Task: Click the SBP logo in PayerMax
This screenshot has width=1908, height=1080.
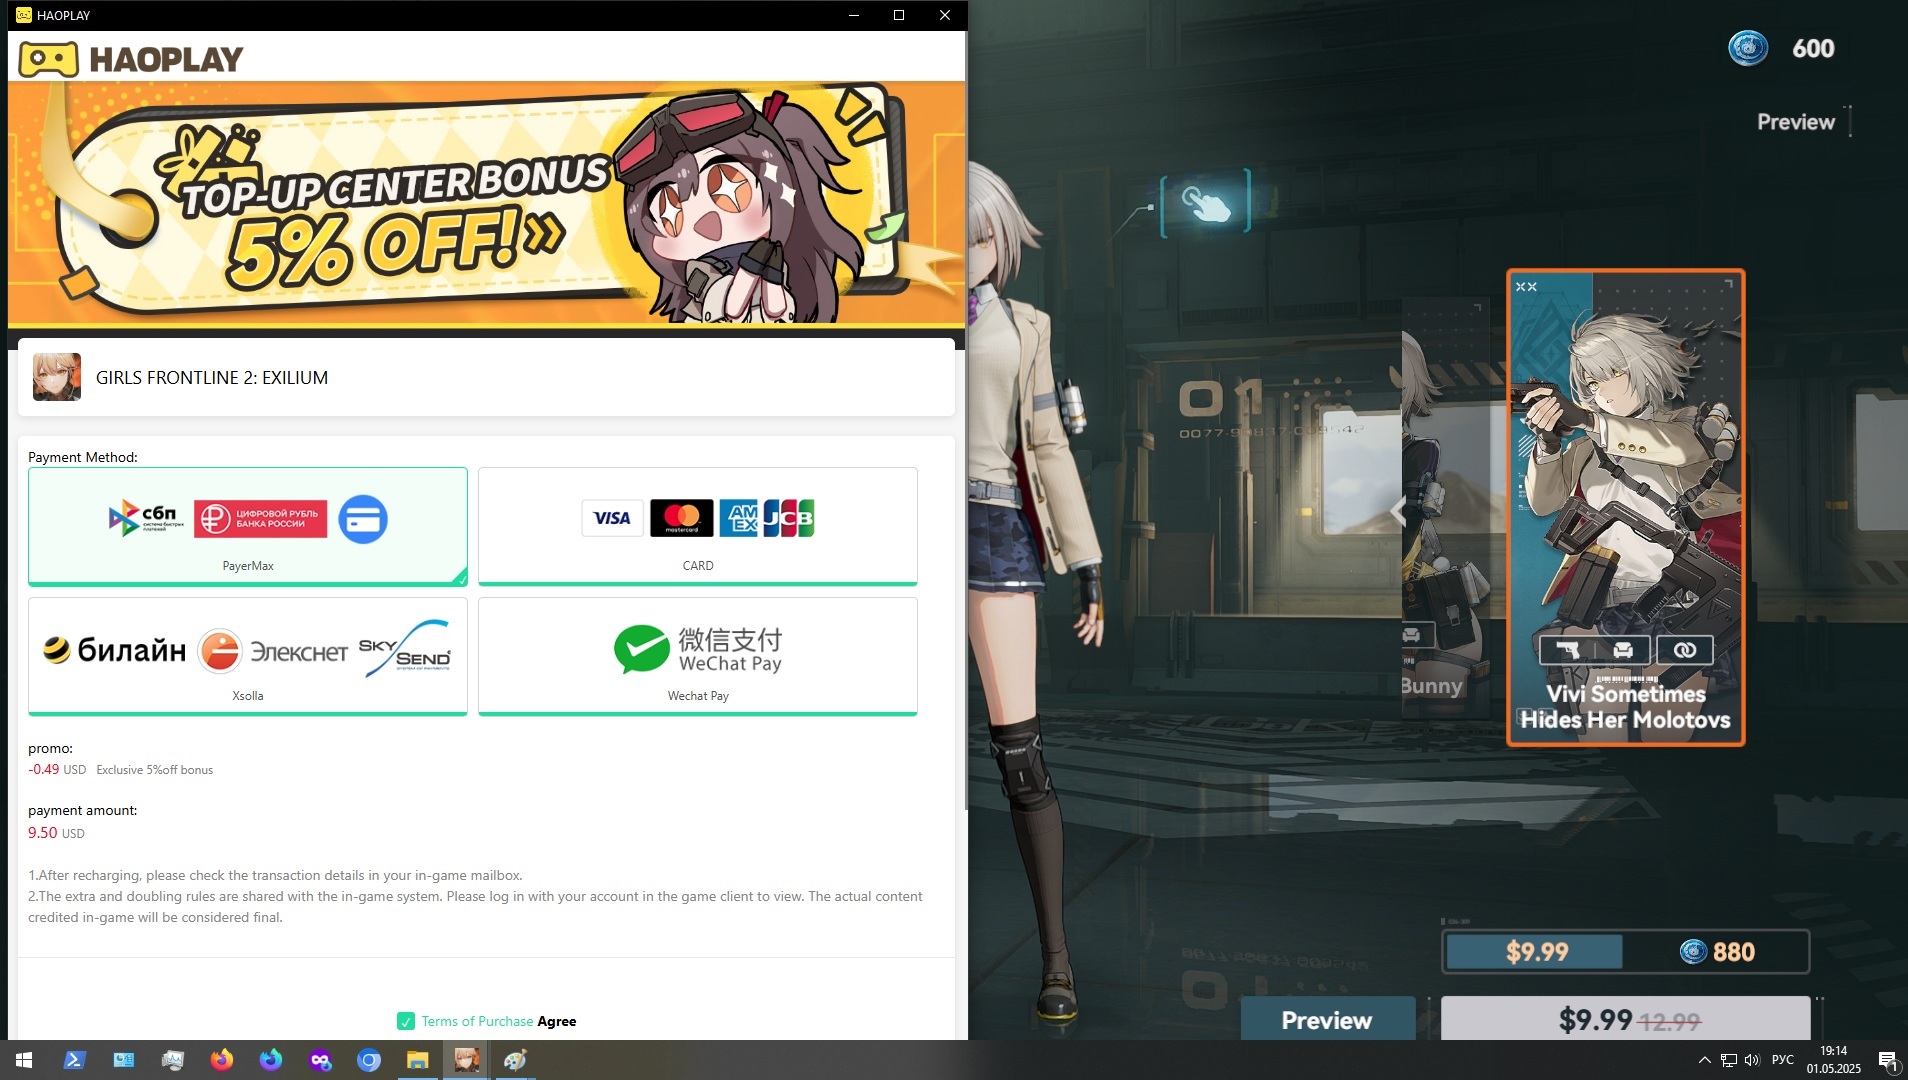Action: coord(146,518)
